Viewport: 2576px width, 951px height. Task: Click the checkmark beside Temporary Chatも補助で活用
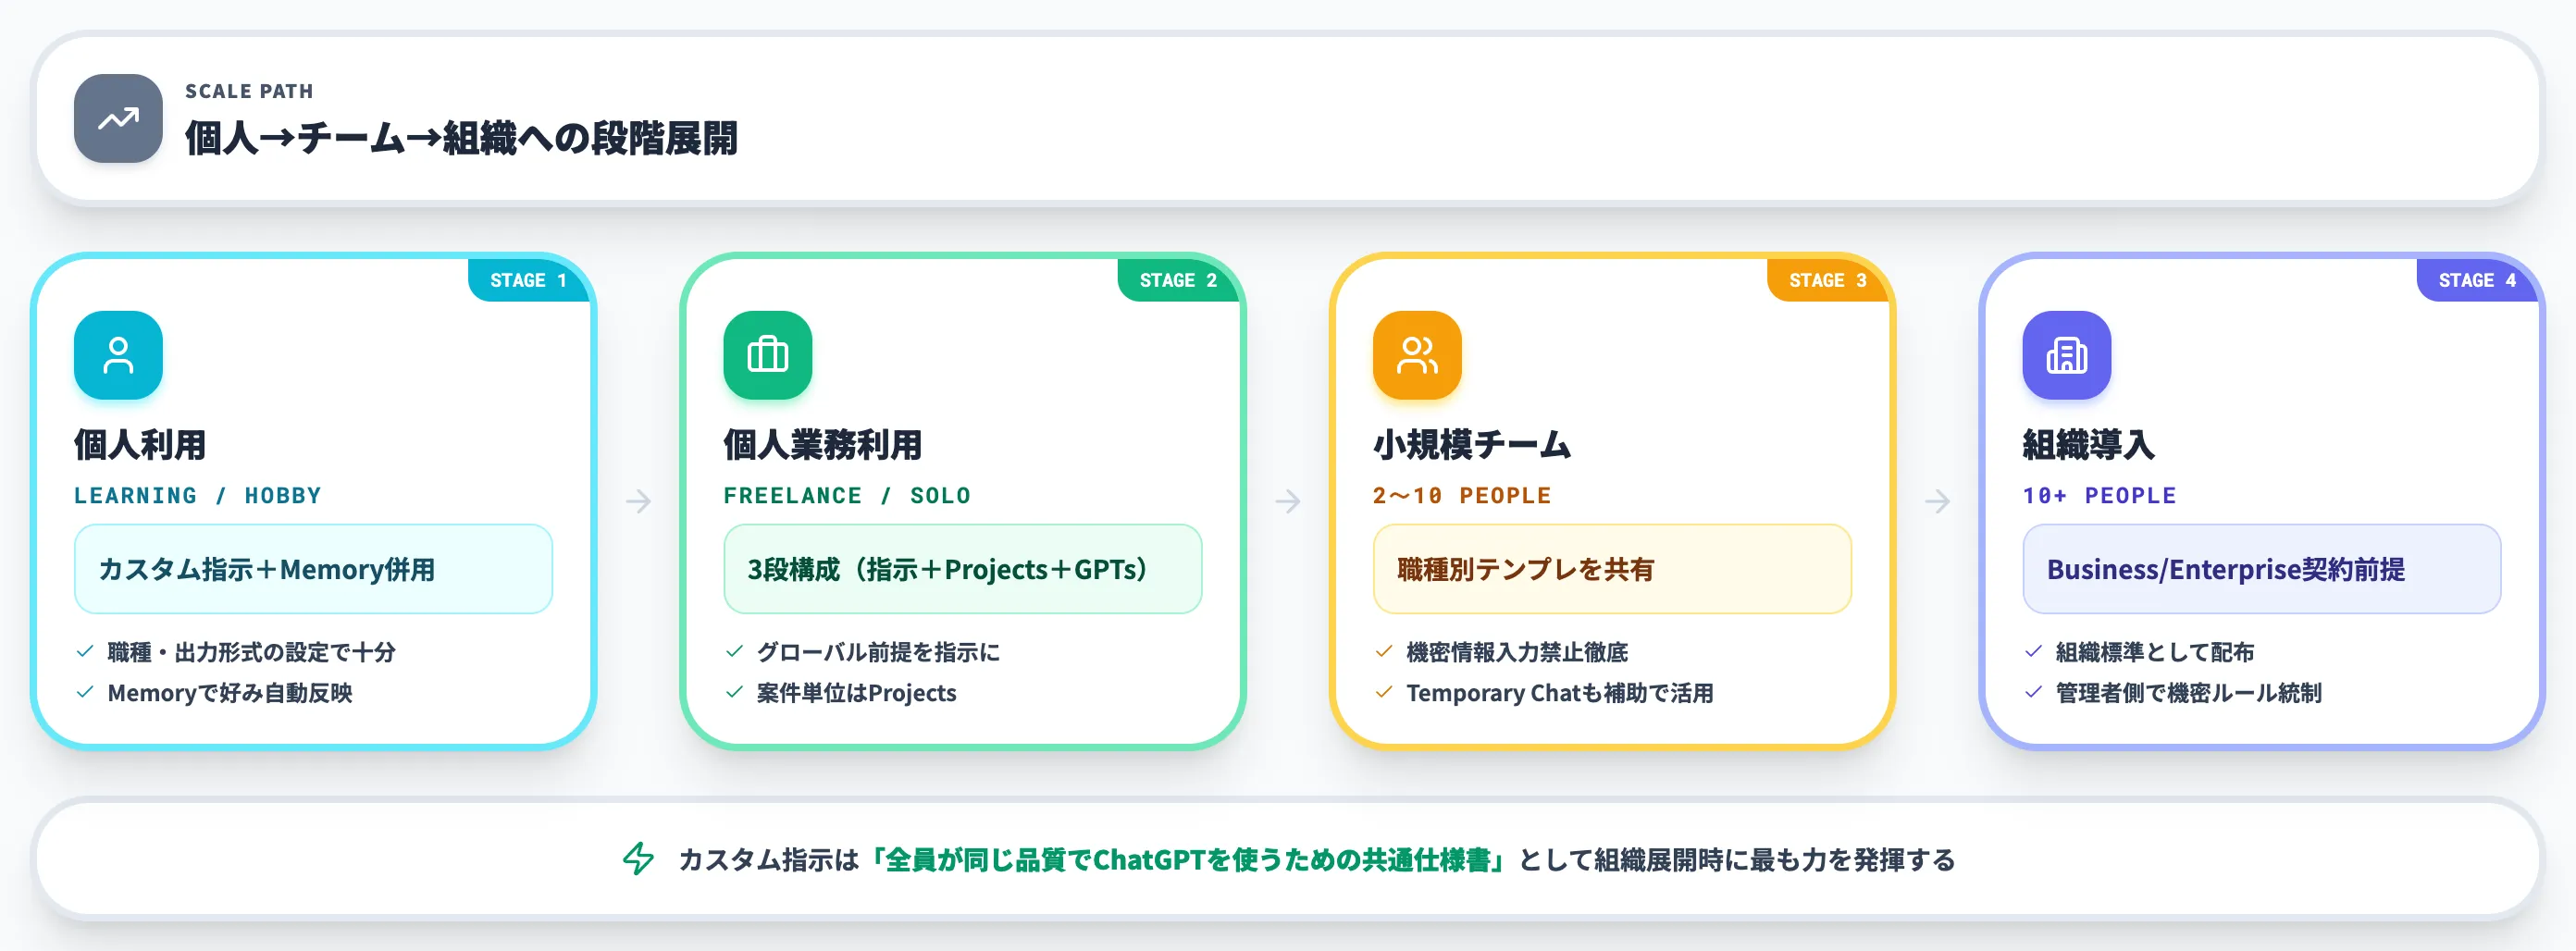pyautogui.click(x=1384, y=693)
